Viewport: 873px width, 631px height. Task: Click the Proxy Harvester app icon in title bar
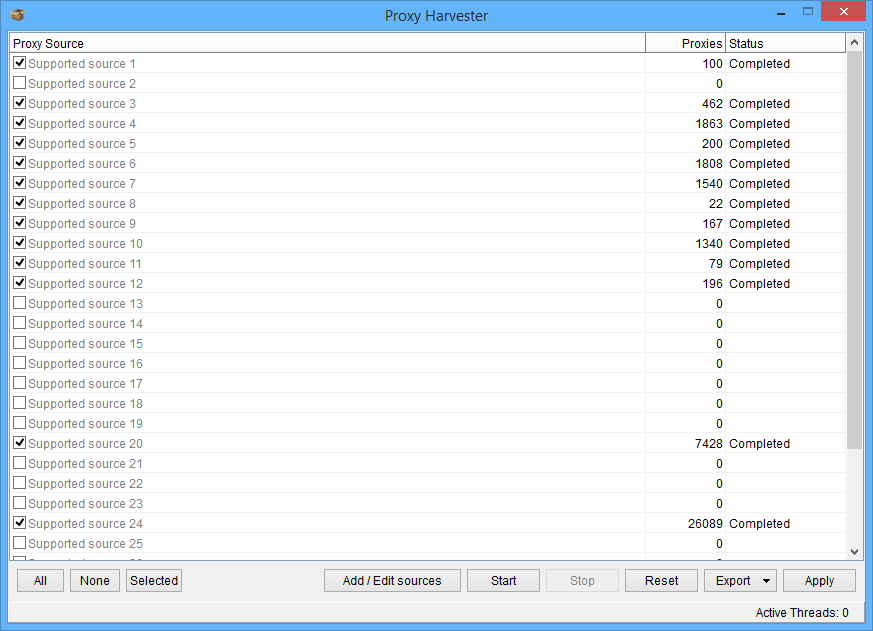[x=17, y=15]
